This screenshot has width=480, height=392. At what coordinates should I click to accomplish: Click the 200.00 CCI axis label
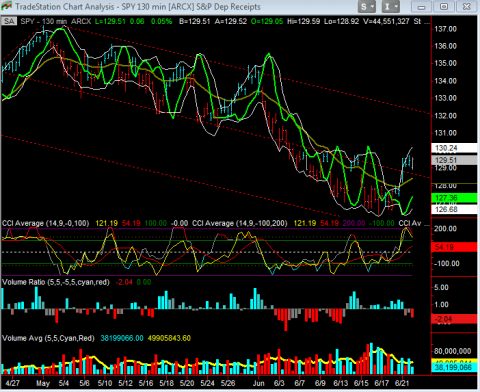coord(446,229)
